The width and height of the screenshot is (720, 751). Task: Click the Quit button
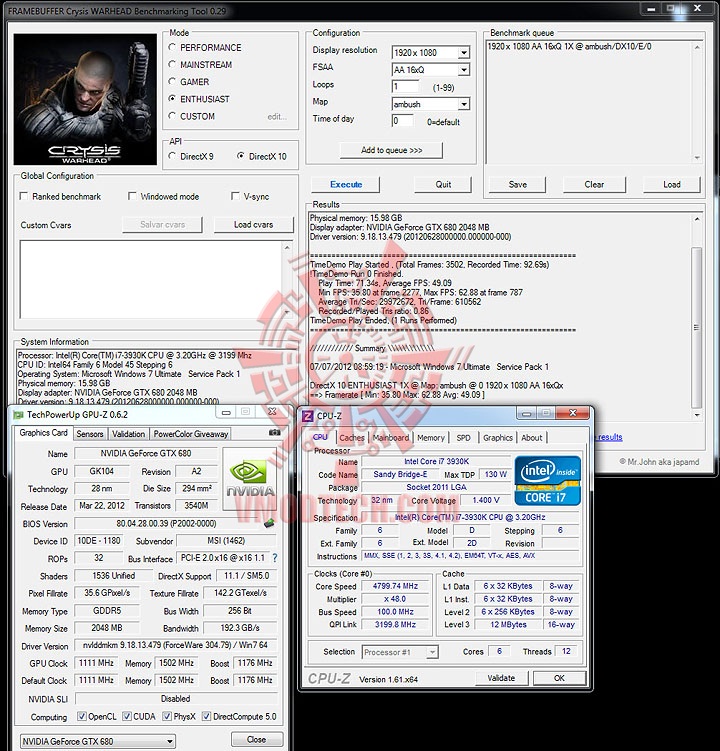443,184
